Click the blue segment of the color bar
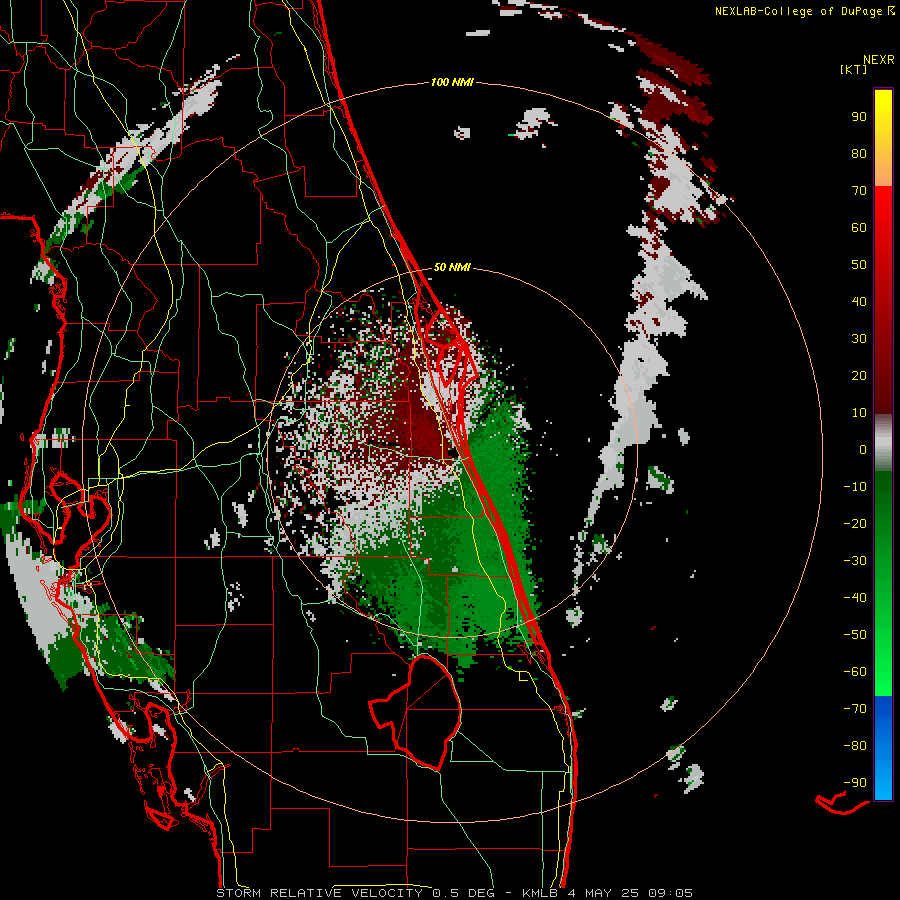 point(883,748)
